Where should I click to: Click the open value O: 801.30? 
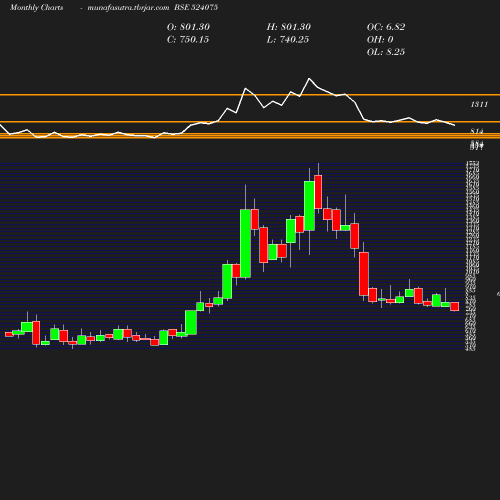(x=188, y=27)
